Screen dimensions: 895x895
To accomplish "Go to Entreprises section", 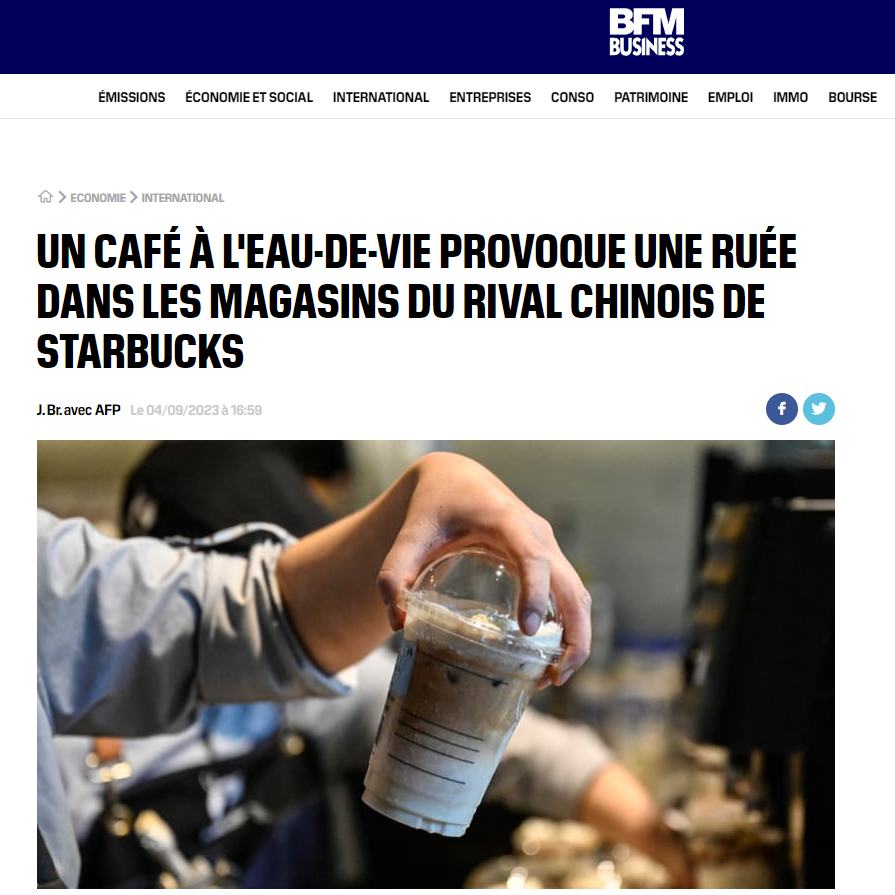I will (490, 98).
